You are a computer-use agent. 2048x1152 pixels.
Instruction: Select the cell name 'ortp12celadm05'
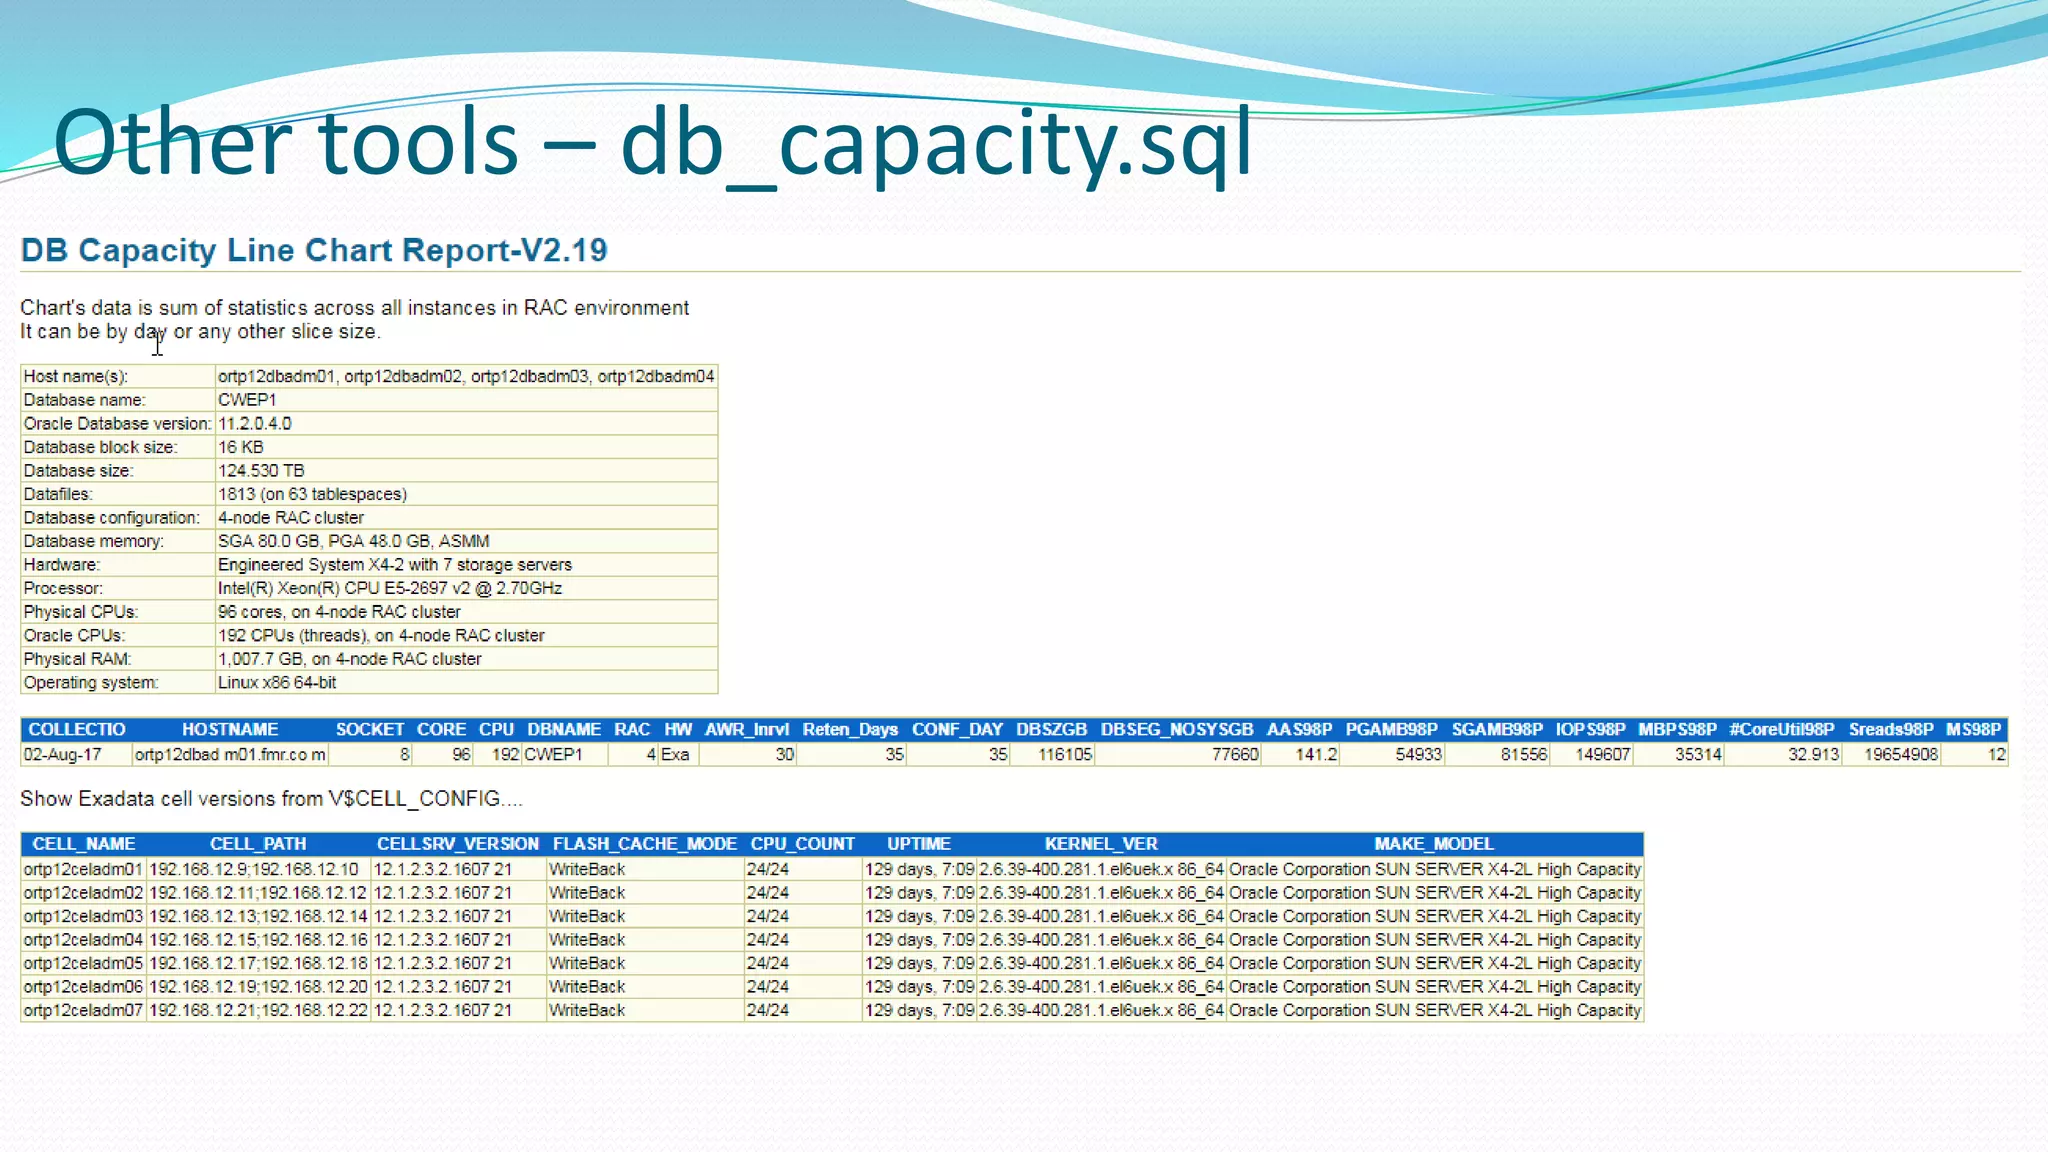click(x=83, y=963)
